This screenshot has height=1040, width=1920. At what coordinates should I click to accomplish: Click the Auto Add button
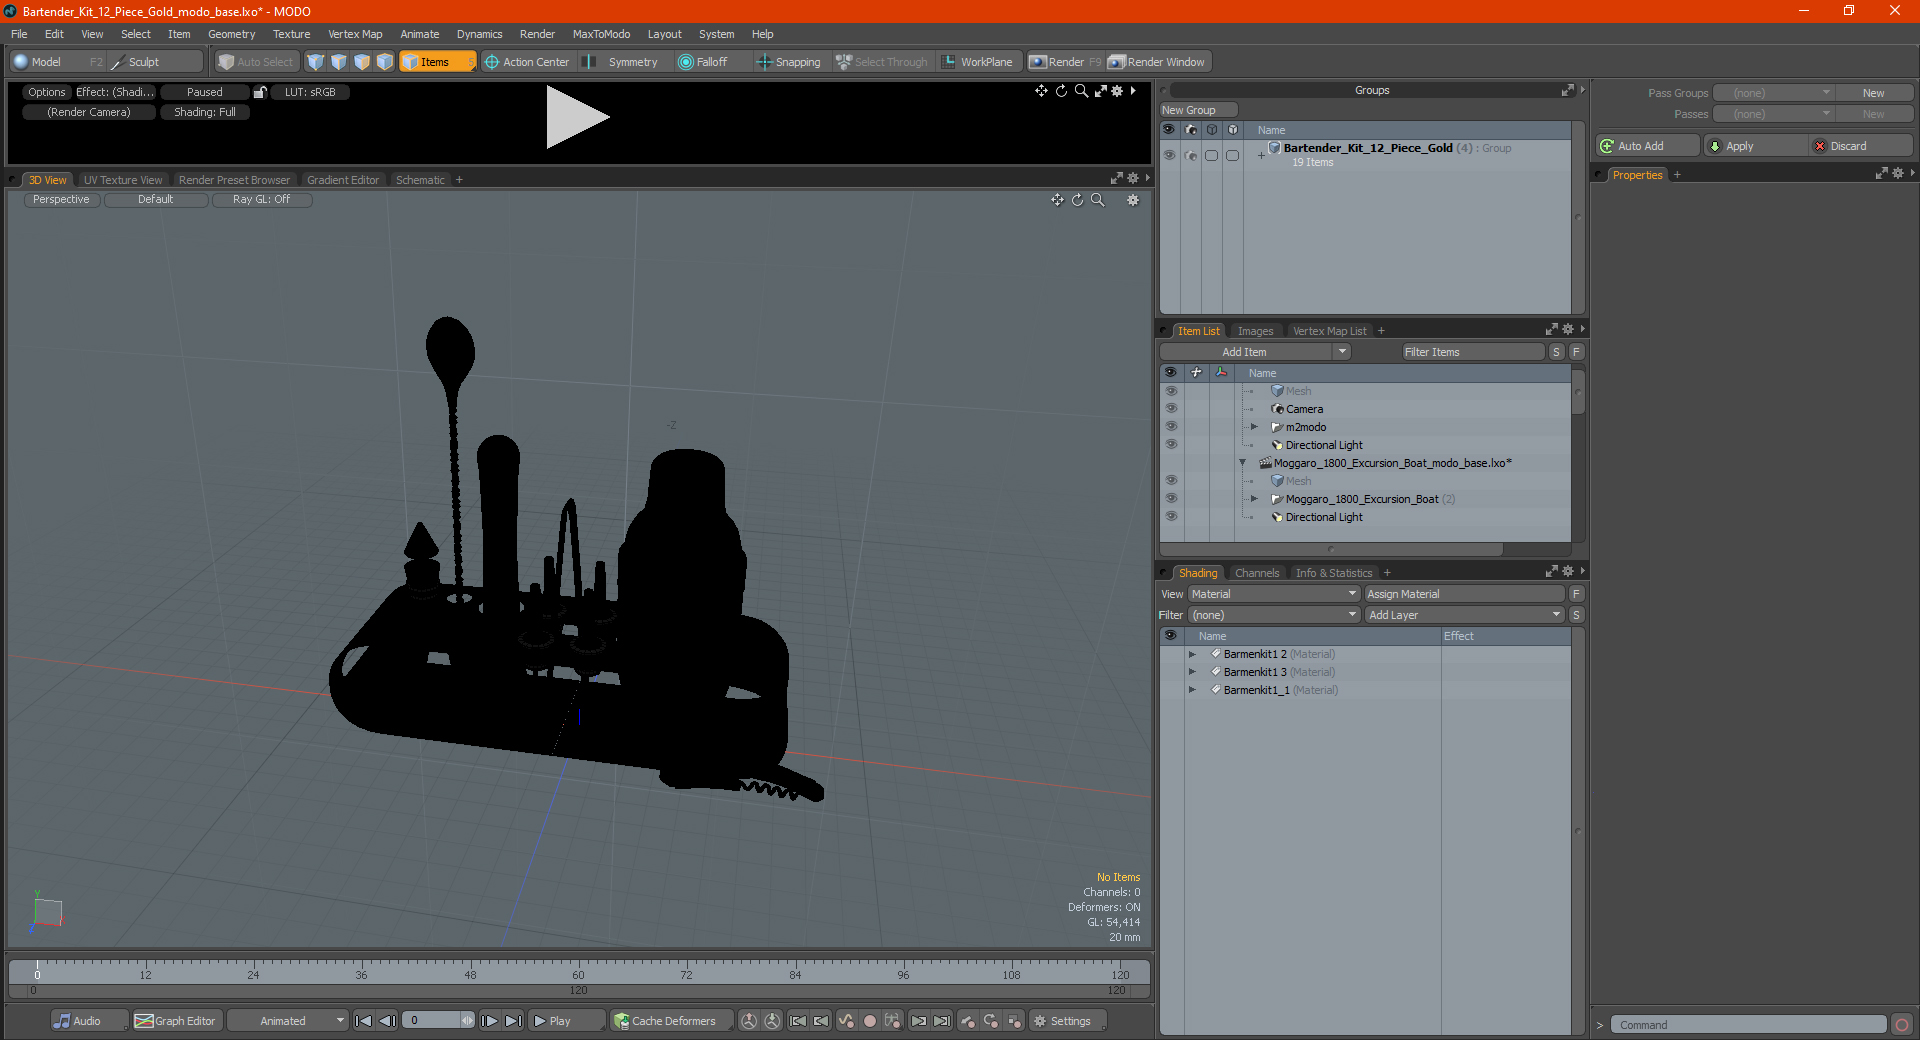coord(1648,146)
